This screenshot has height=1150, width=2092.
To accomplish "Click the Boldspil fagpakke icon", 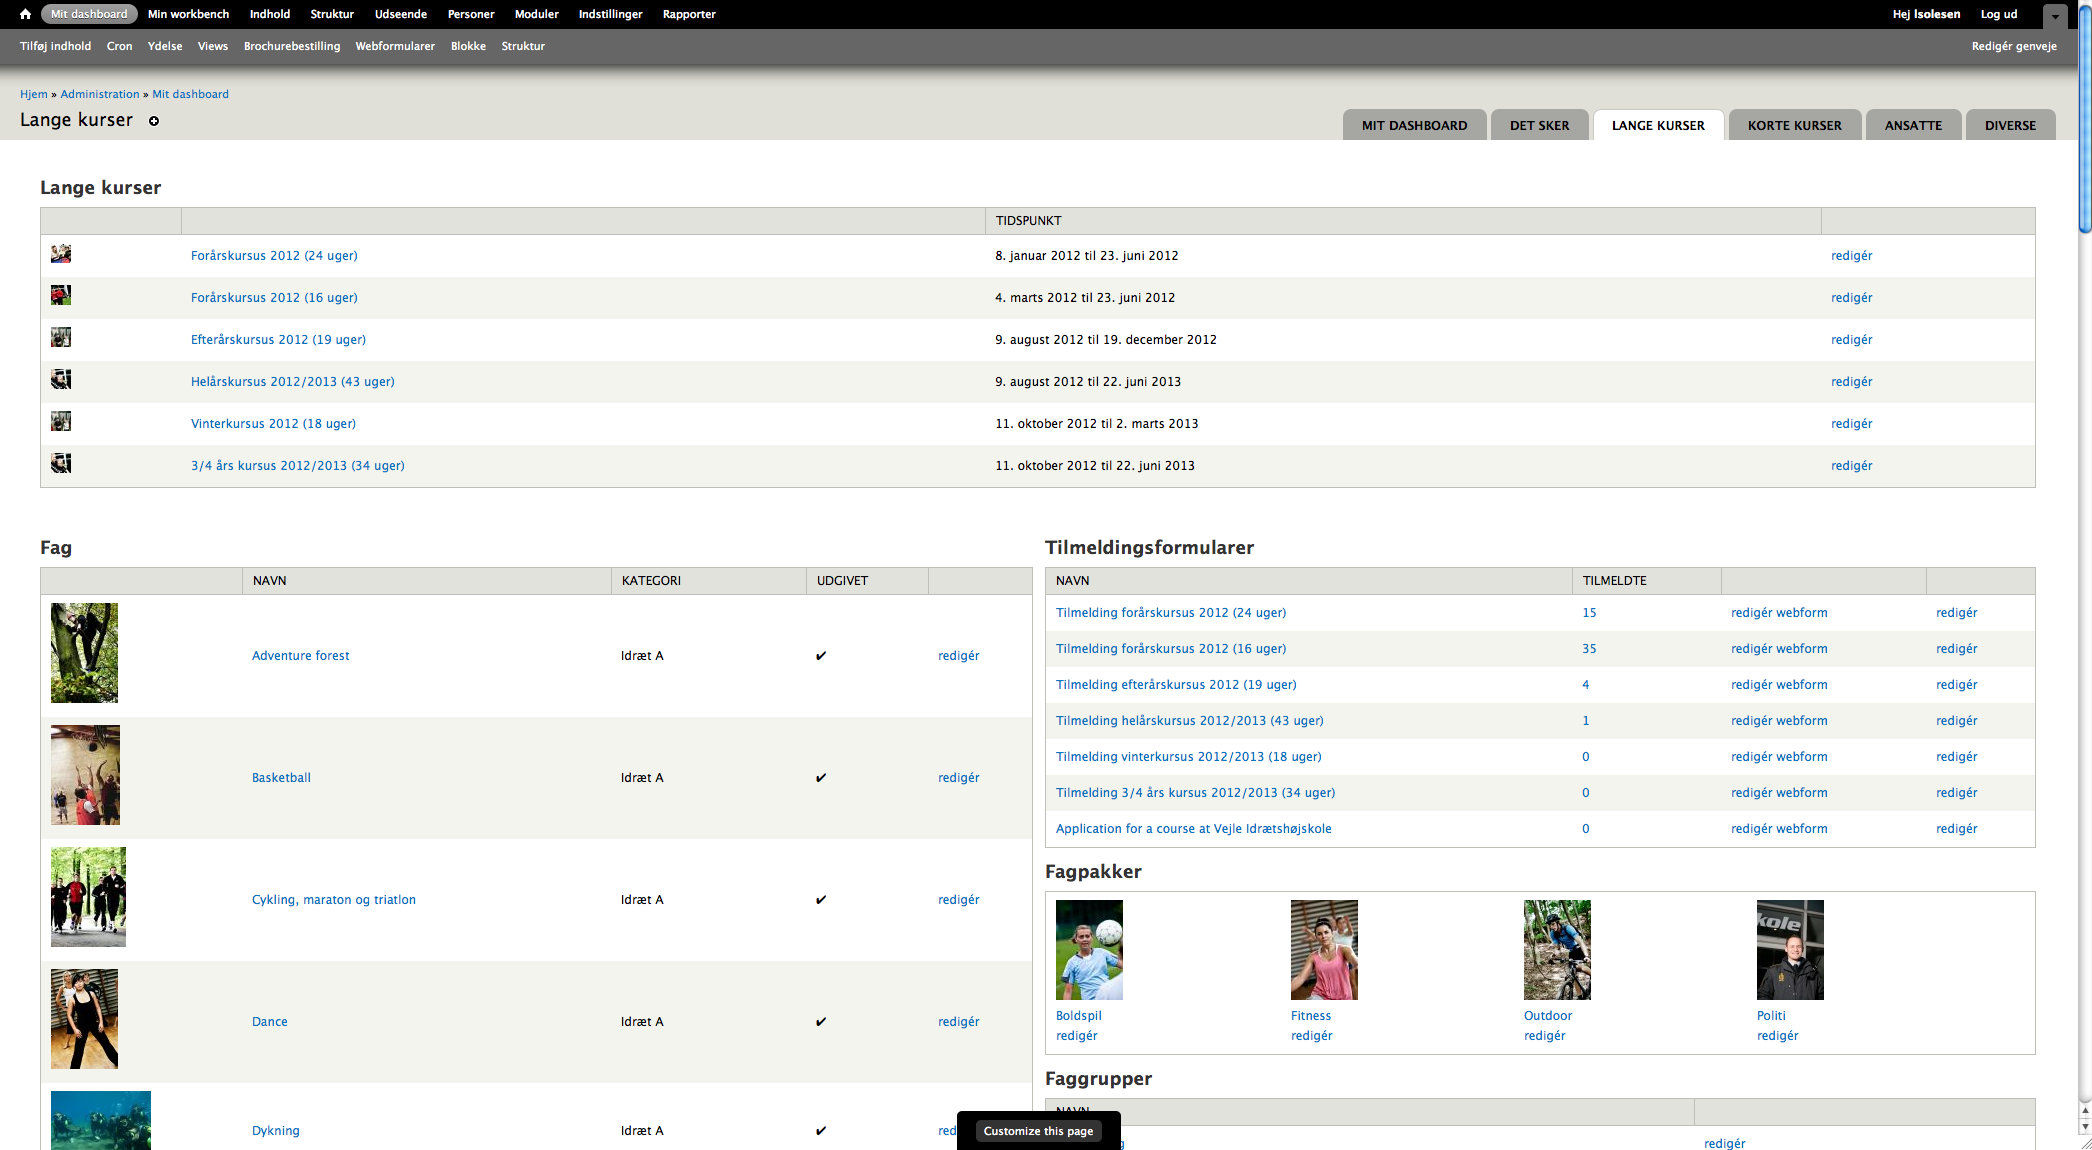I will click(1090, 950).
